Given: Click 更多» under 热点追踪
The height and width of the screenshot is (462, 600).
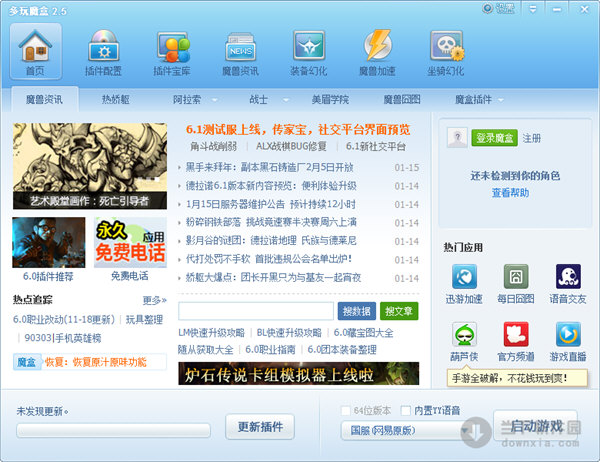Looking at the screenshot, I should [x=155, y=300].
